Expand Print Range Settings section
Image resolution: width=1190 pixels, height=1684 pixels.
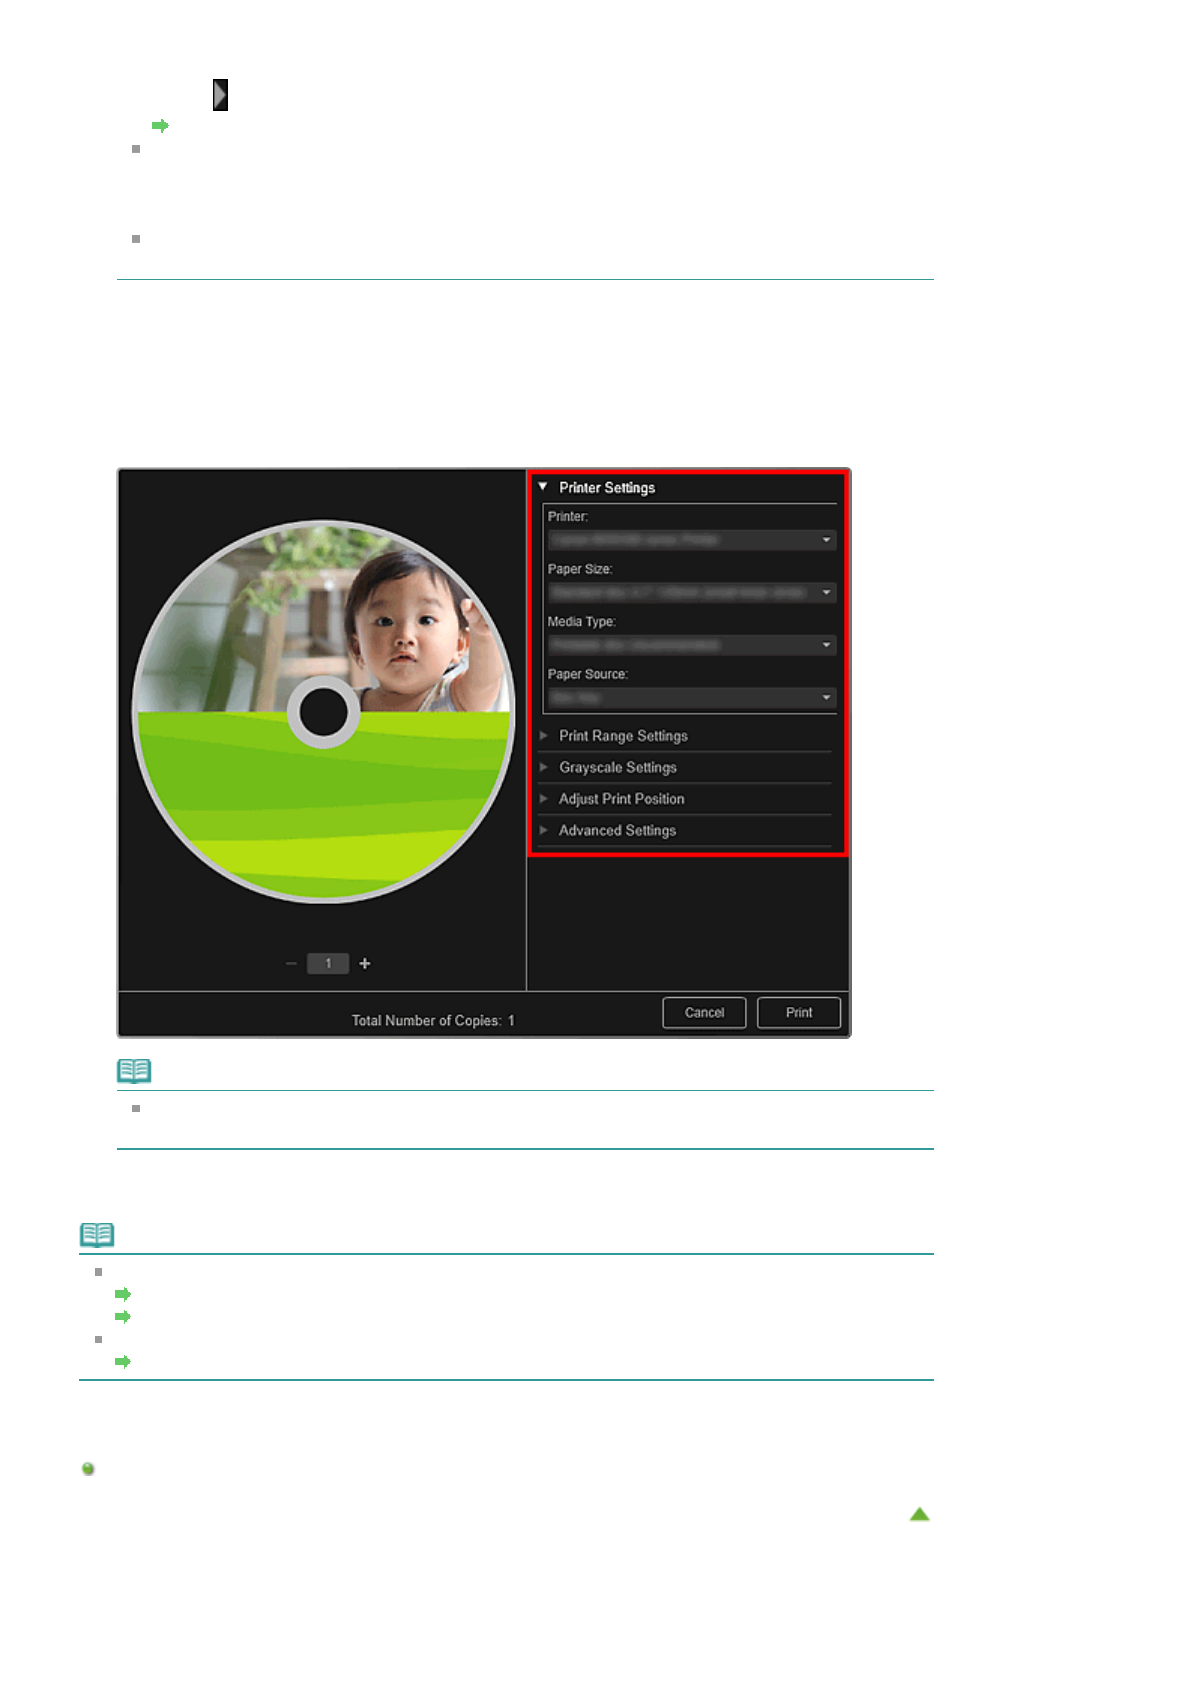point(622,736)
